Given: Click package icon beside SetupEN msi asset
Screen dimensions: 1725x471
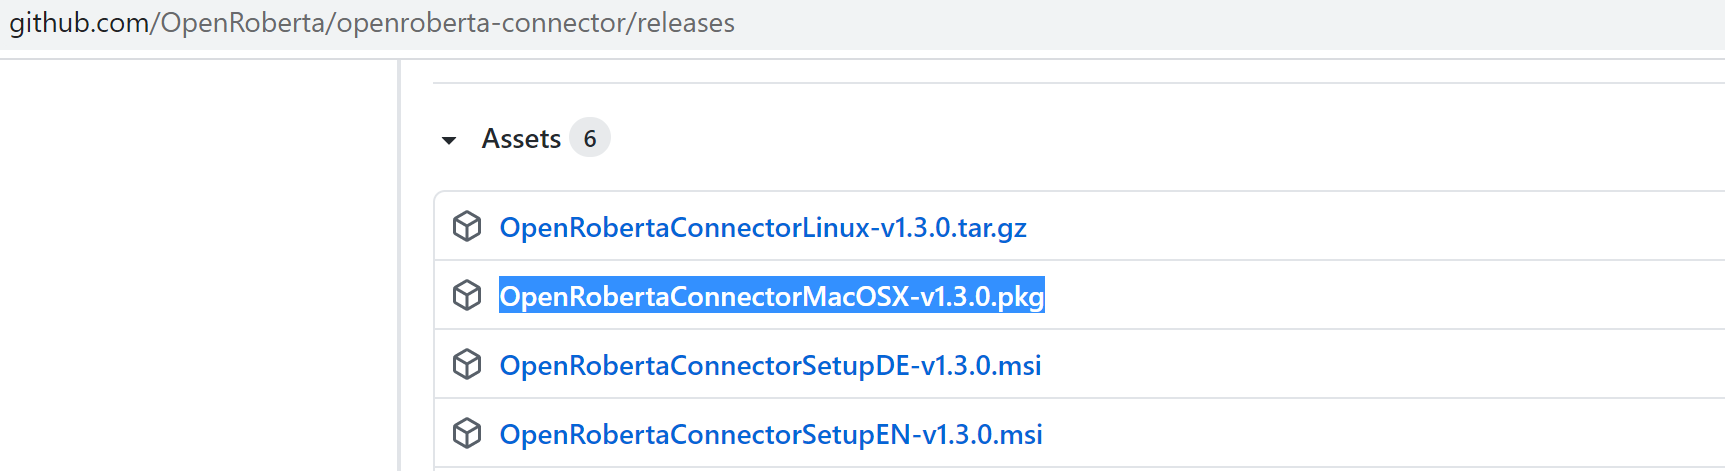Looking at the screenshot, I should 467,434.
